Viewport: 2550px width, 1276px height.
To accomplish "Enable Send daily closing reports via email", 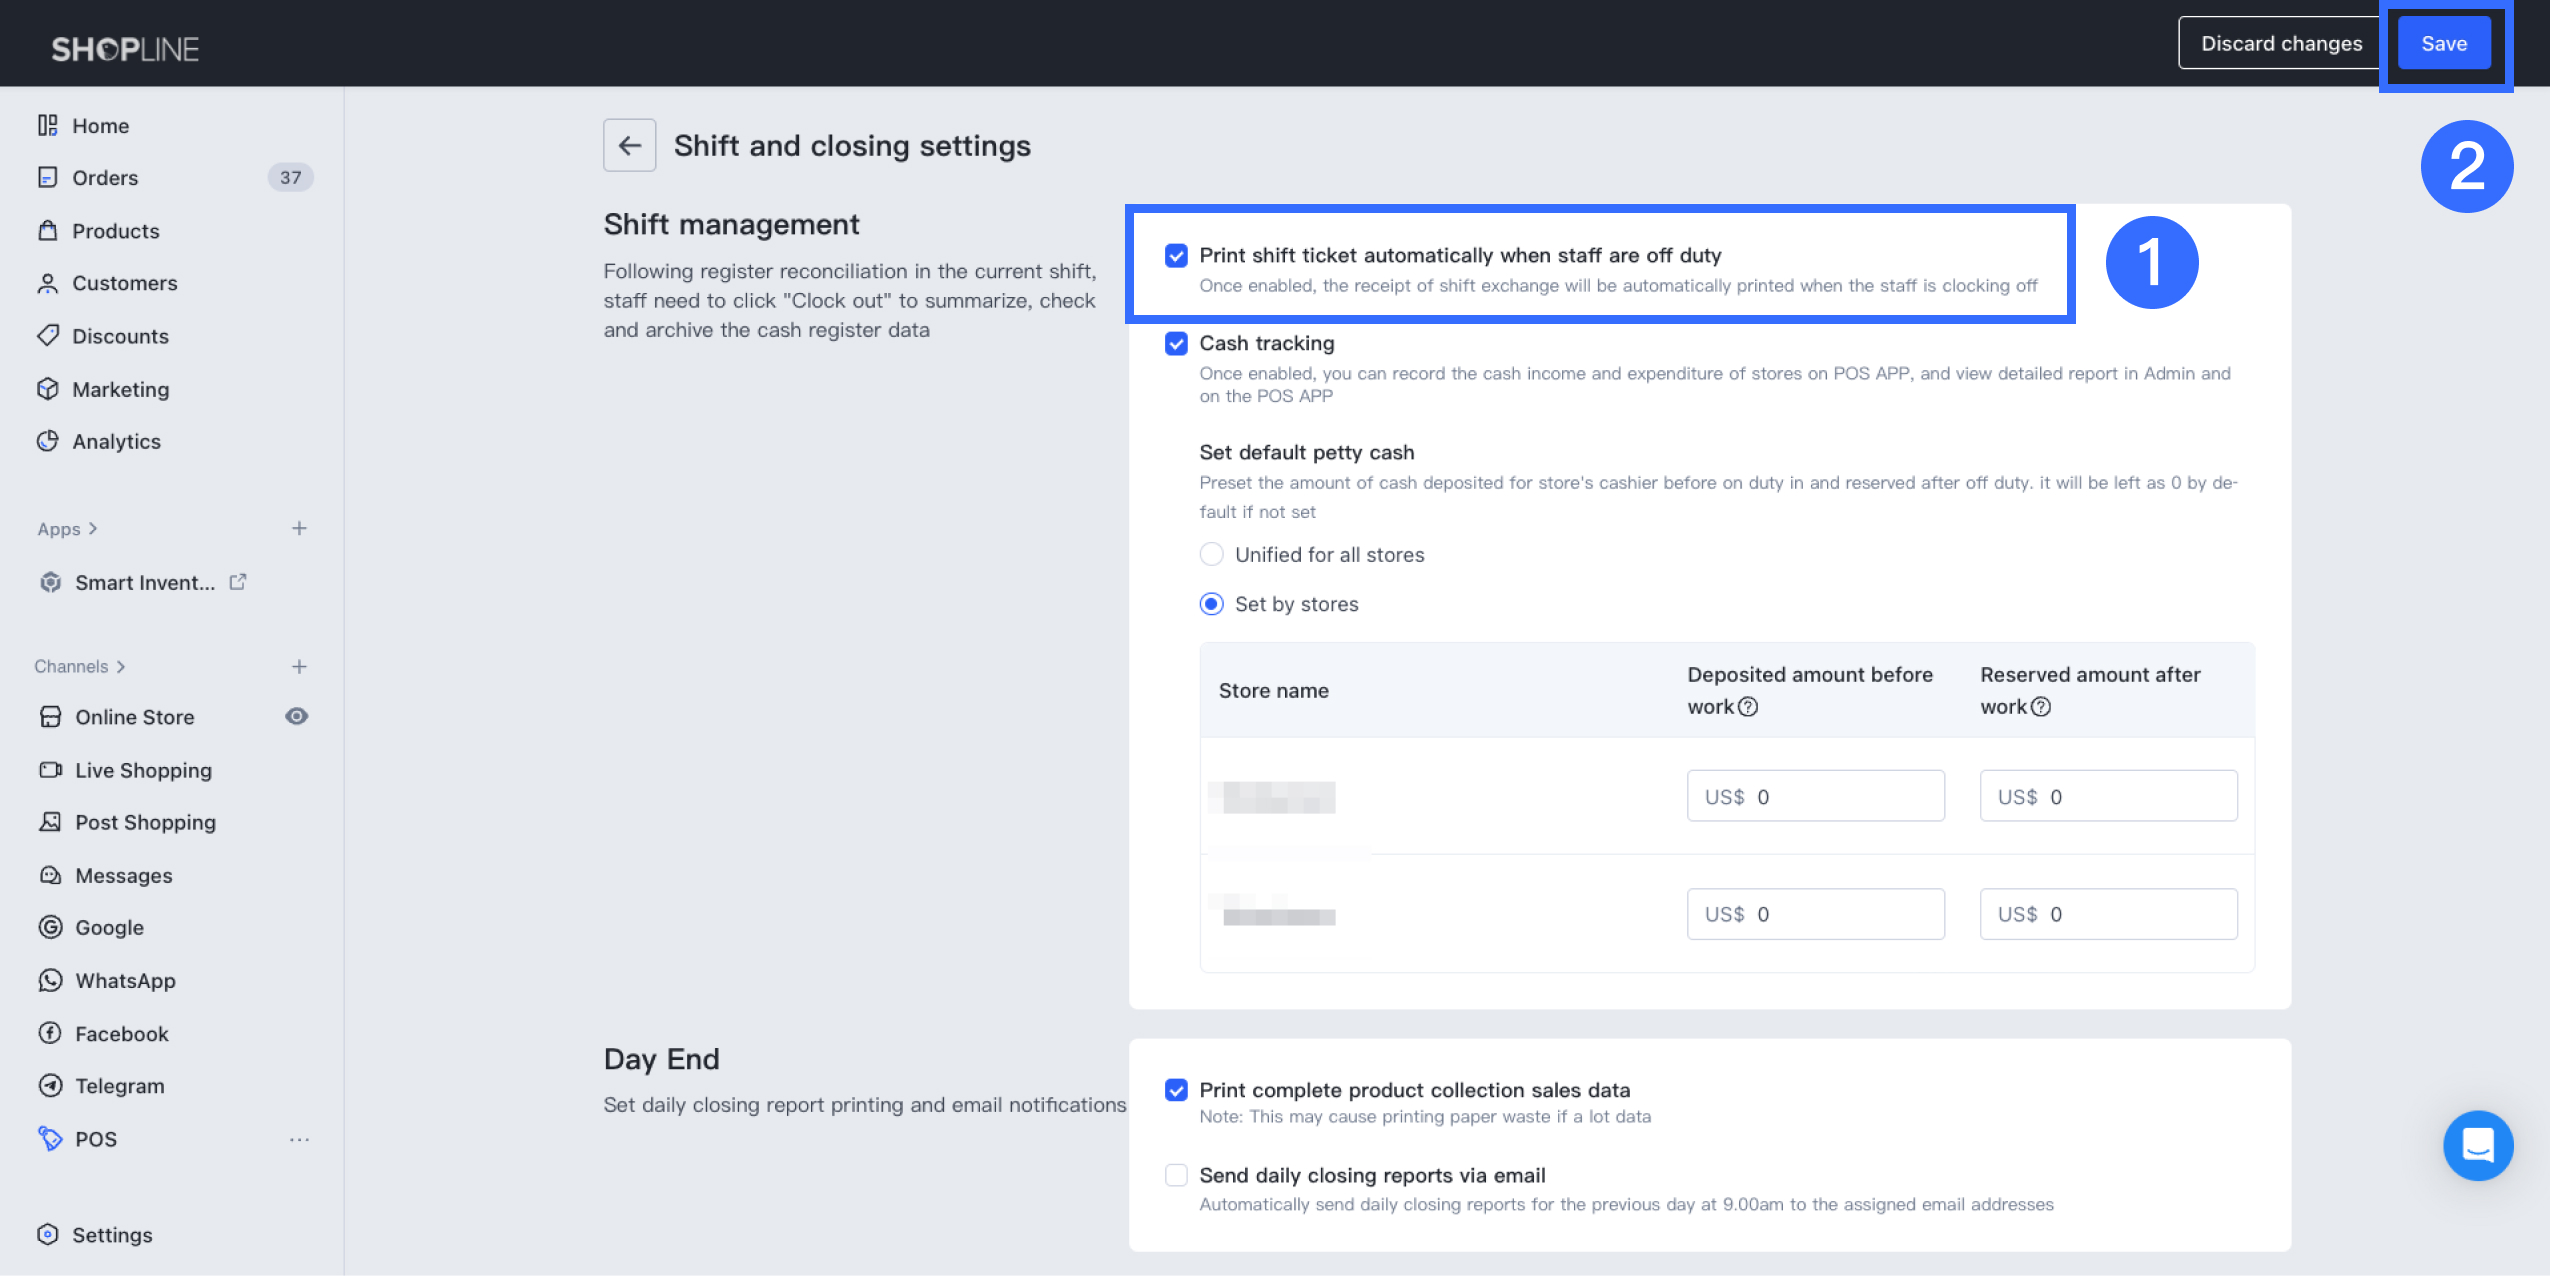I will [1176, 1175].
